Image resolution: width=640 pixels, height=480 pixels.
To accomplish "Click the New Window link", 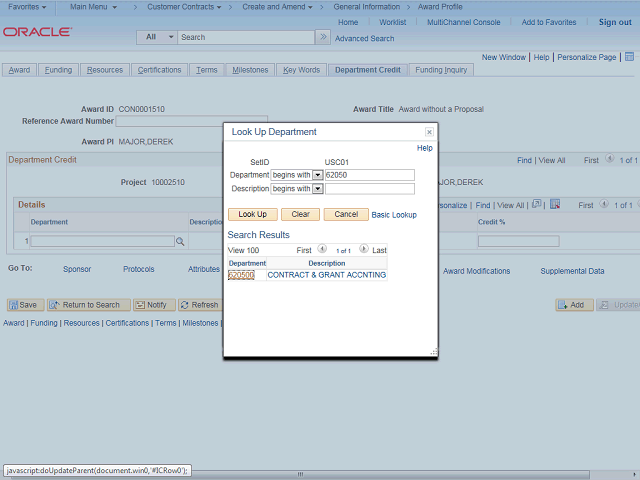I will click(504, 57).
